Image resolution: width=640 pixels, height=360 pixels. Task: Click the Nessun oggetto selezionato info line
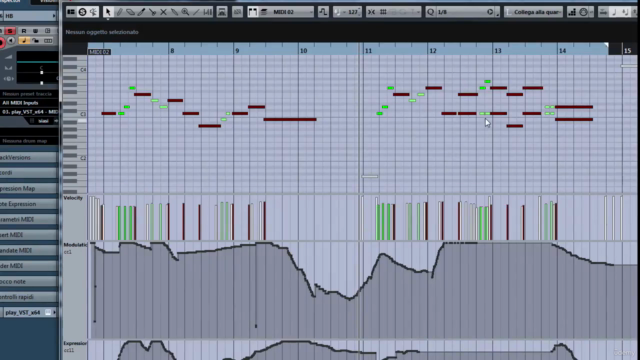(x=102, y=32)
